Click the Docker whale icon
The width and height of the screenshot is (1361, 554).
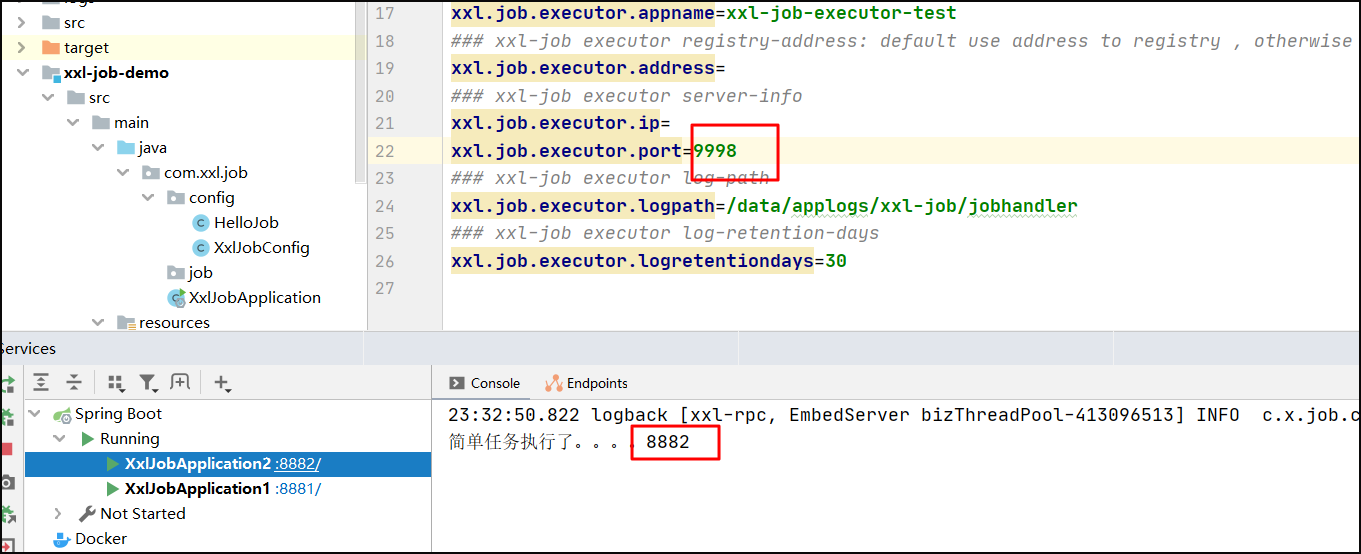coord(62,539)
